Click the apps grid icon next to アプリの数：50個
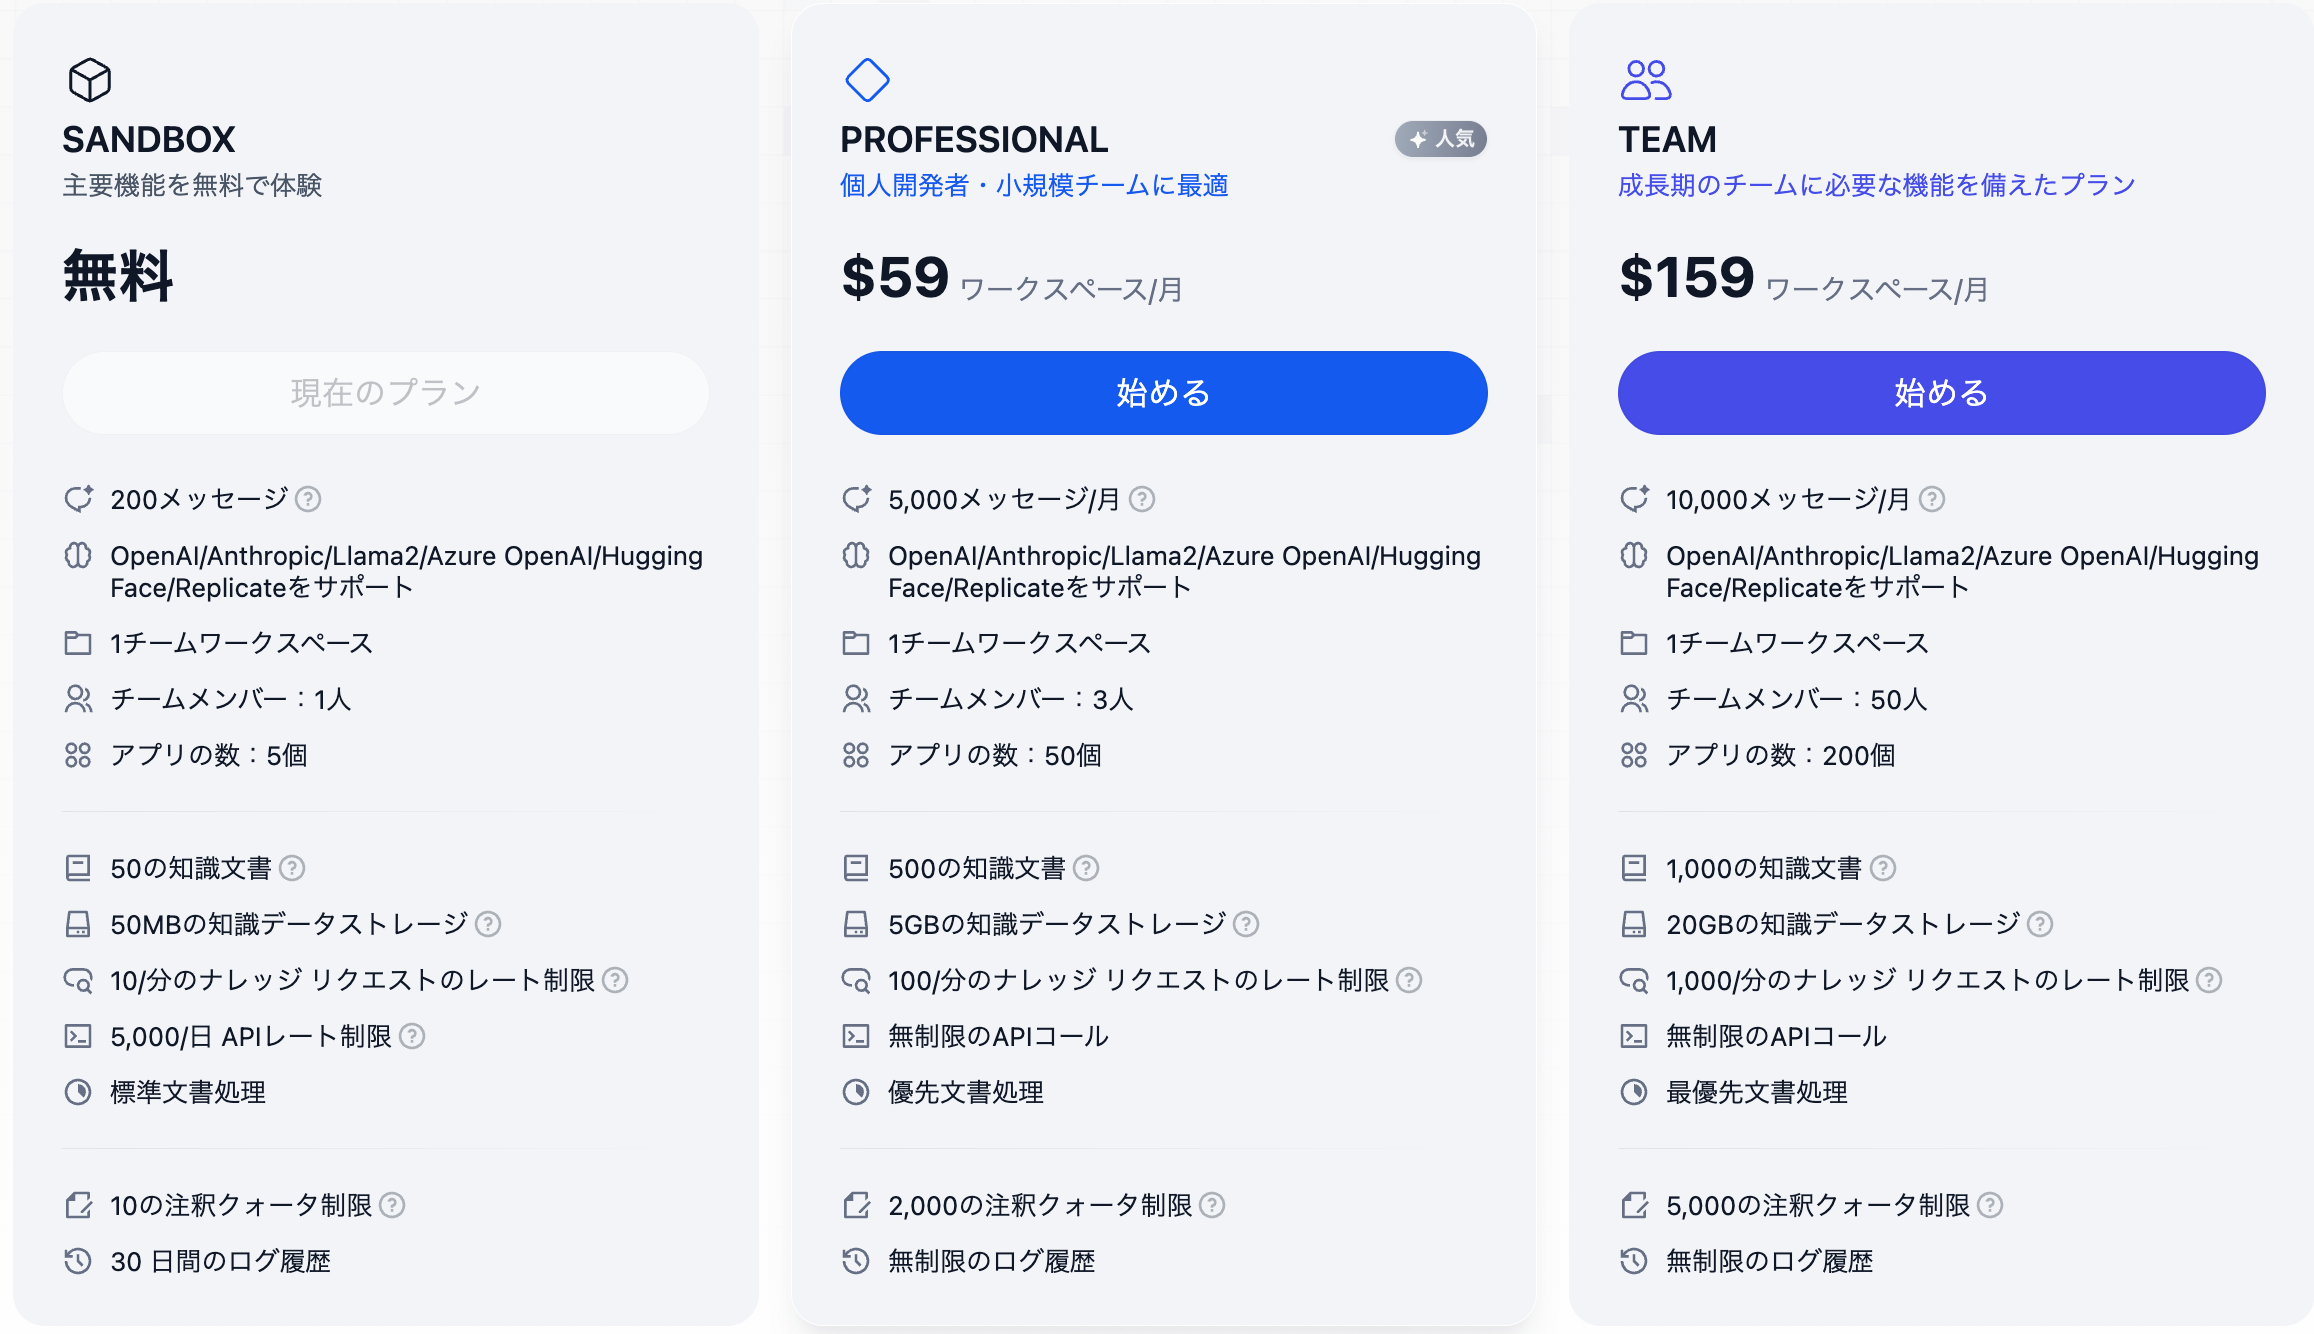Viewport: 2314px width, 1334px height. pyautogui.click(x=856, y=756)
